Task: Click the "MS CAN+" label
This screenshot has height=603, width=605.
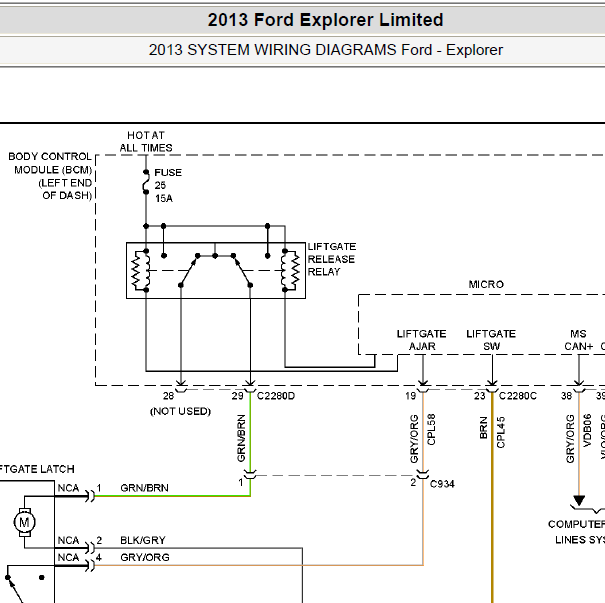Action: click(x=578, y=340)
